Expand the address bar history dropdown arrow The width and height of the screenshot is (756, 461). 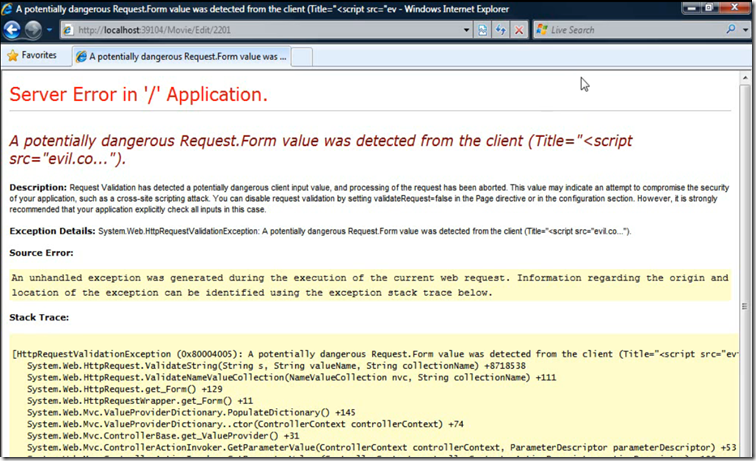(466, 30)
